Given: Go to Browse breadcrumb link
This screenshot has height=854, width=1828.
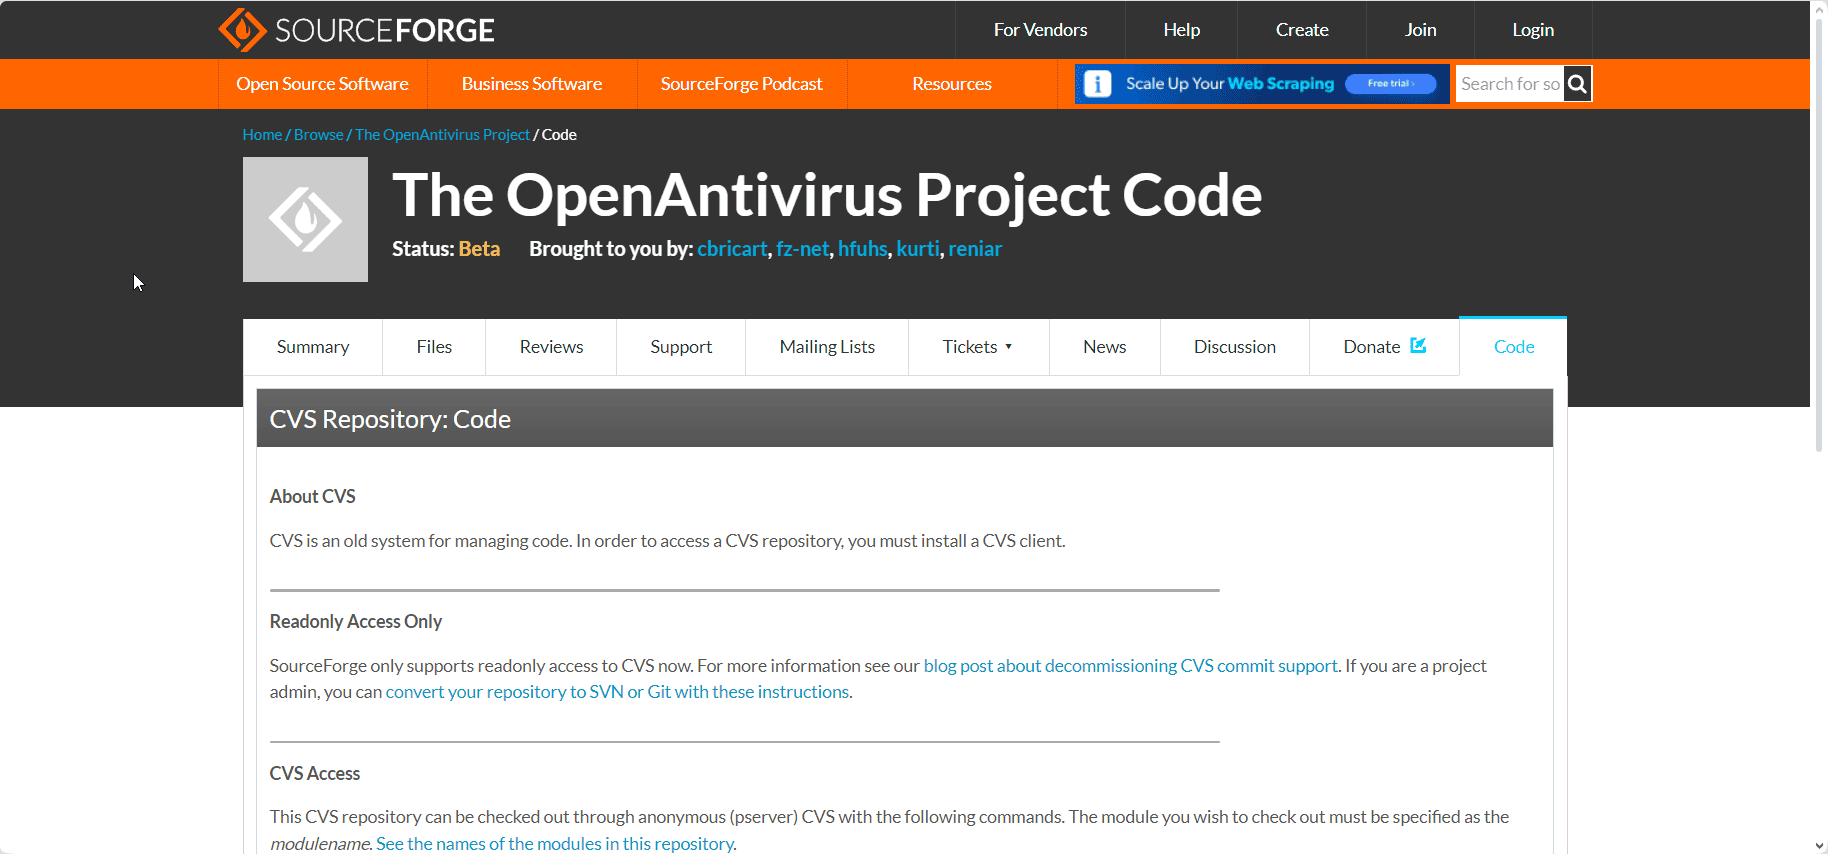Looking at the screenshot, I should [318, 135].
